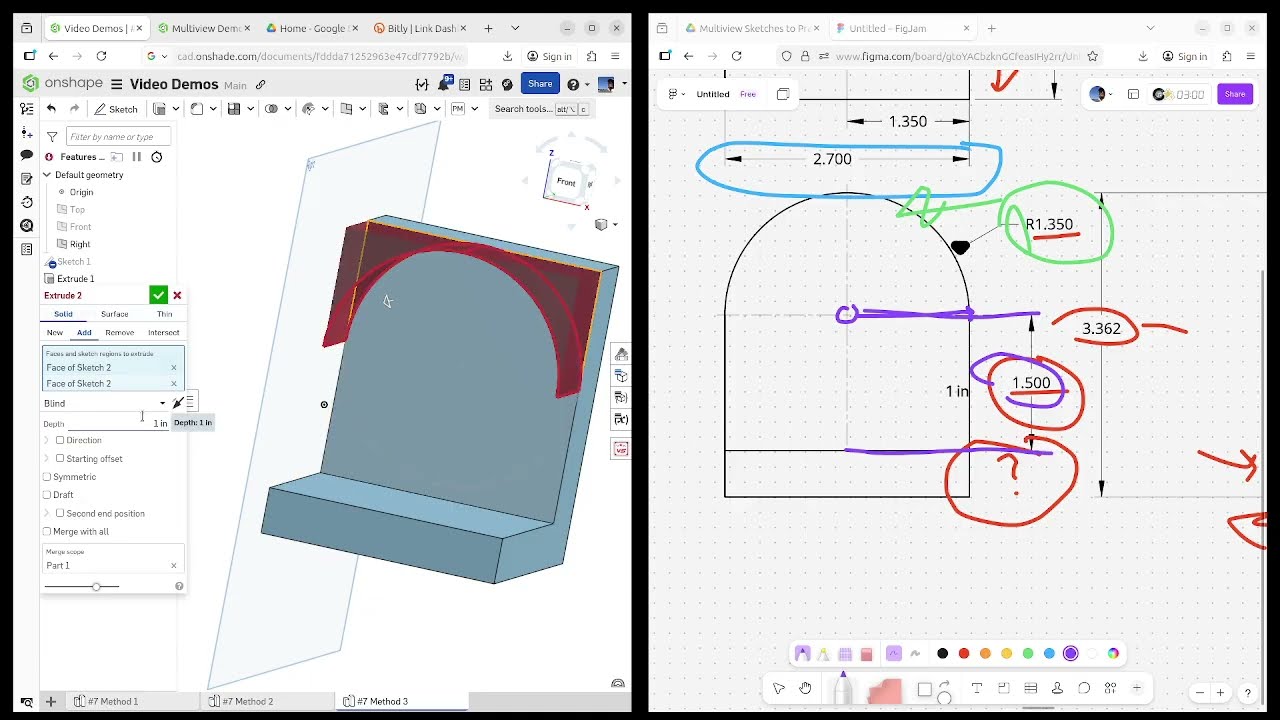Screen dimensions: 1280x720
Task: Open the Comments panel in left sidebar
Action: [27, 155]
